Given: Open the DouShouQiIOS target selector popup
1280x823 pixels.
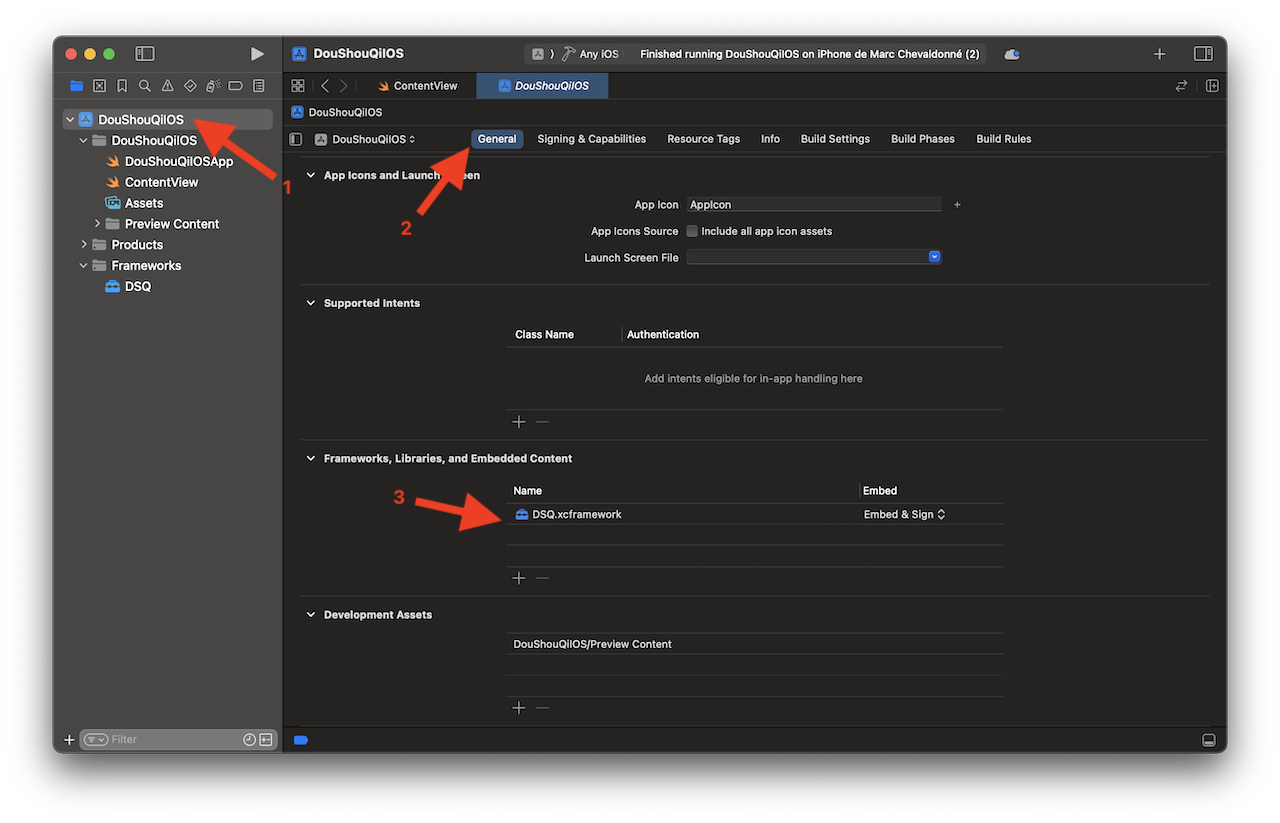Looking at the screenshot, I should pos(365,139).
